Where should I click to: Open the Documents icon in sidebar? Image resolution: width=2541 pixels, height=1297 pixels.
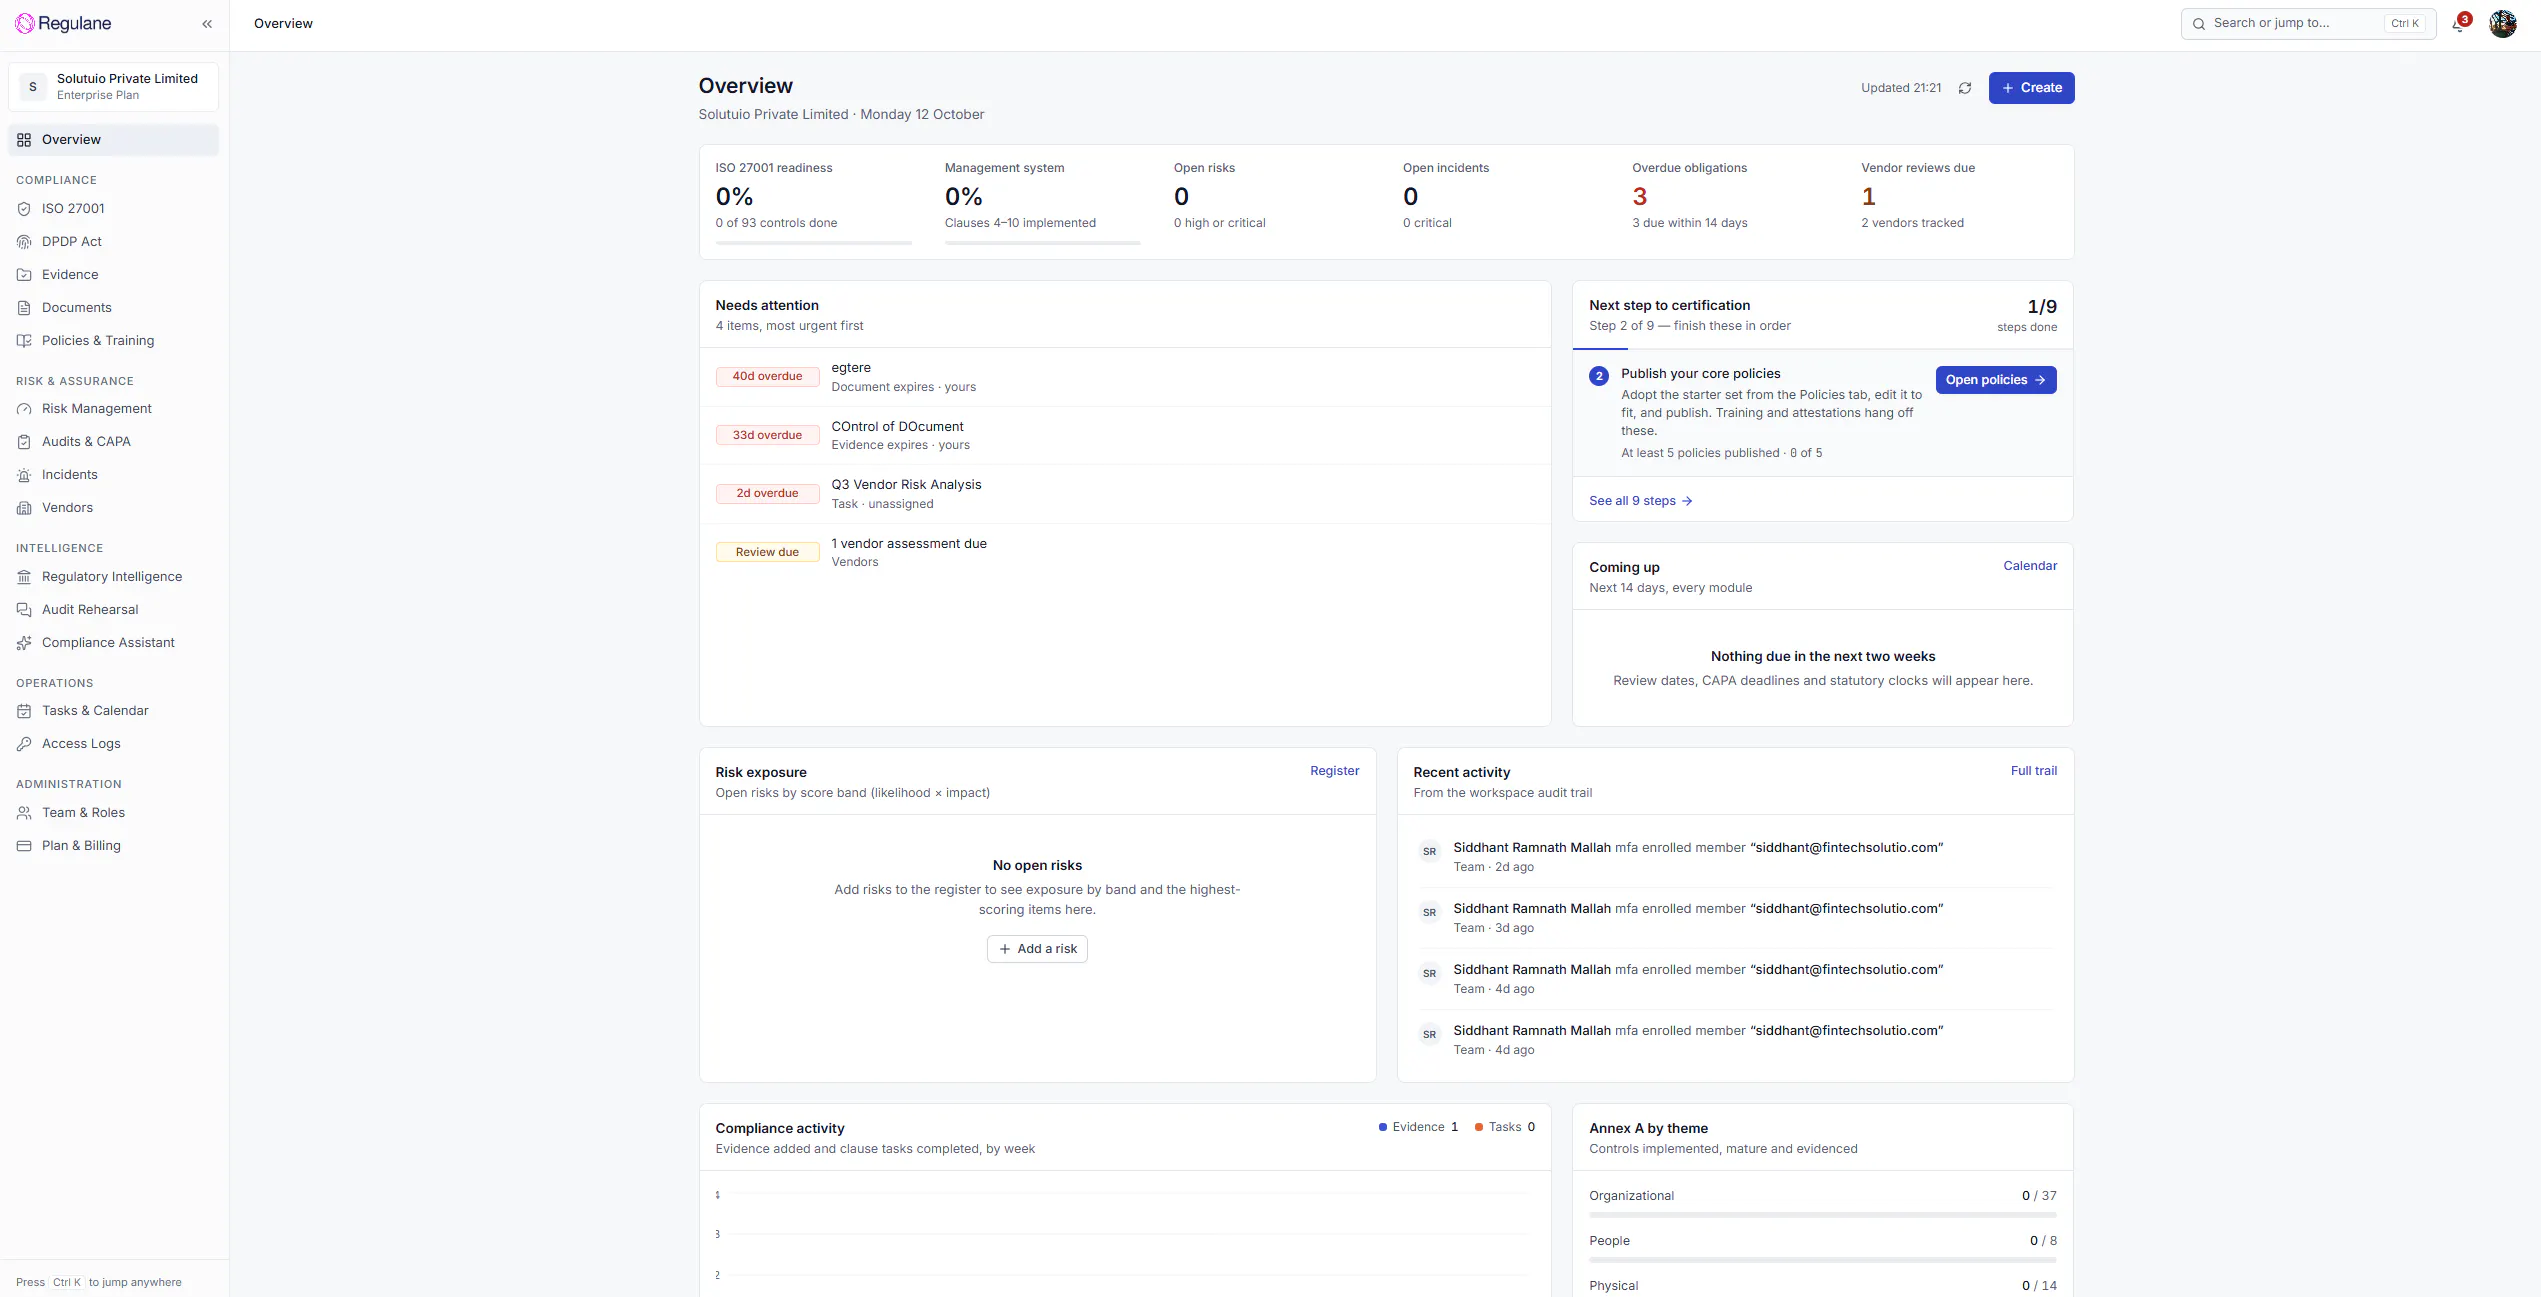[x=24, y=308]
